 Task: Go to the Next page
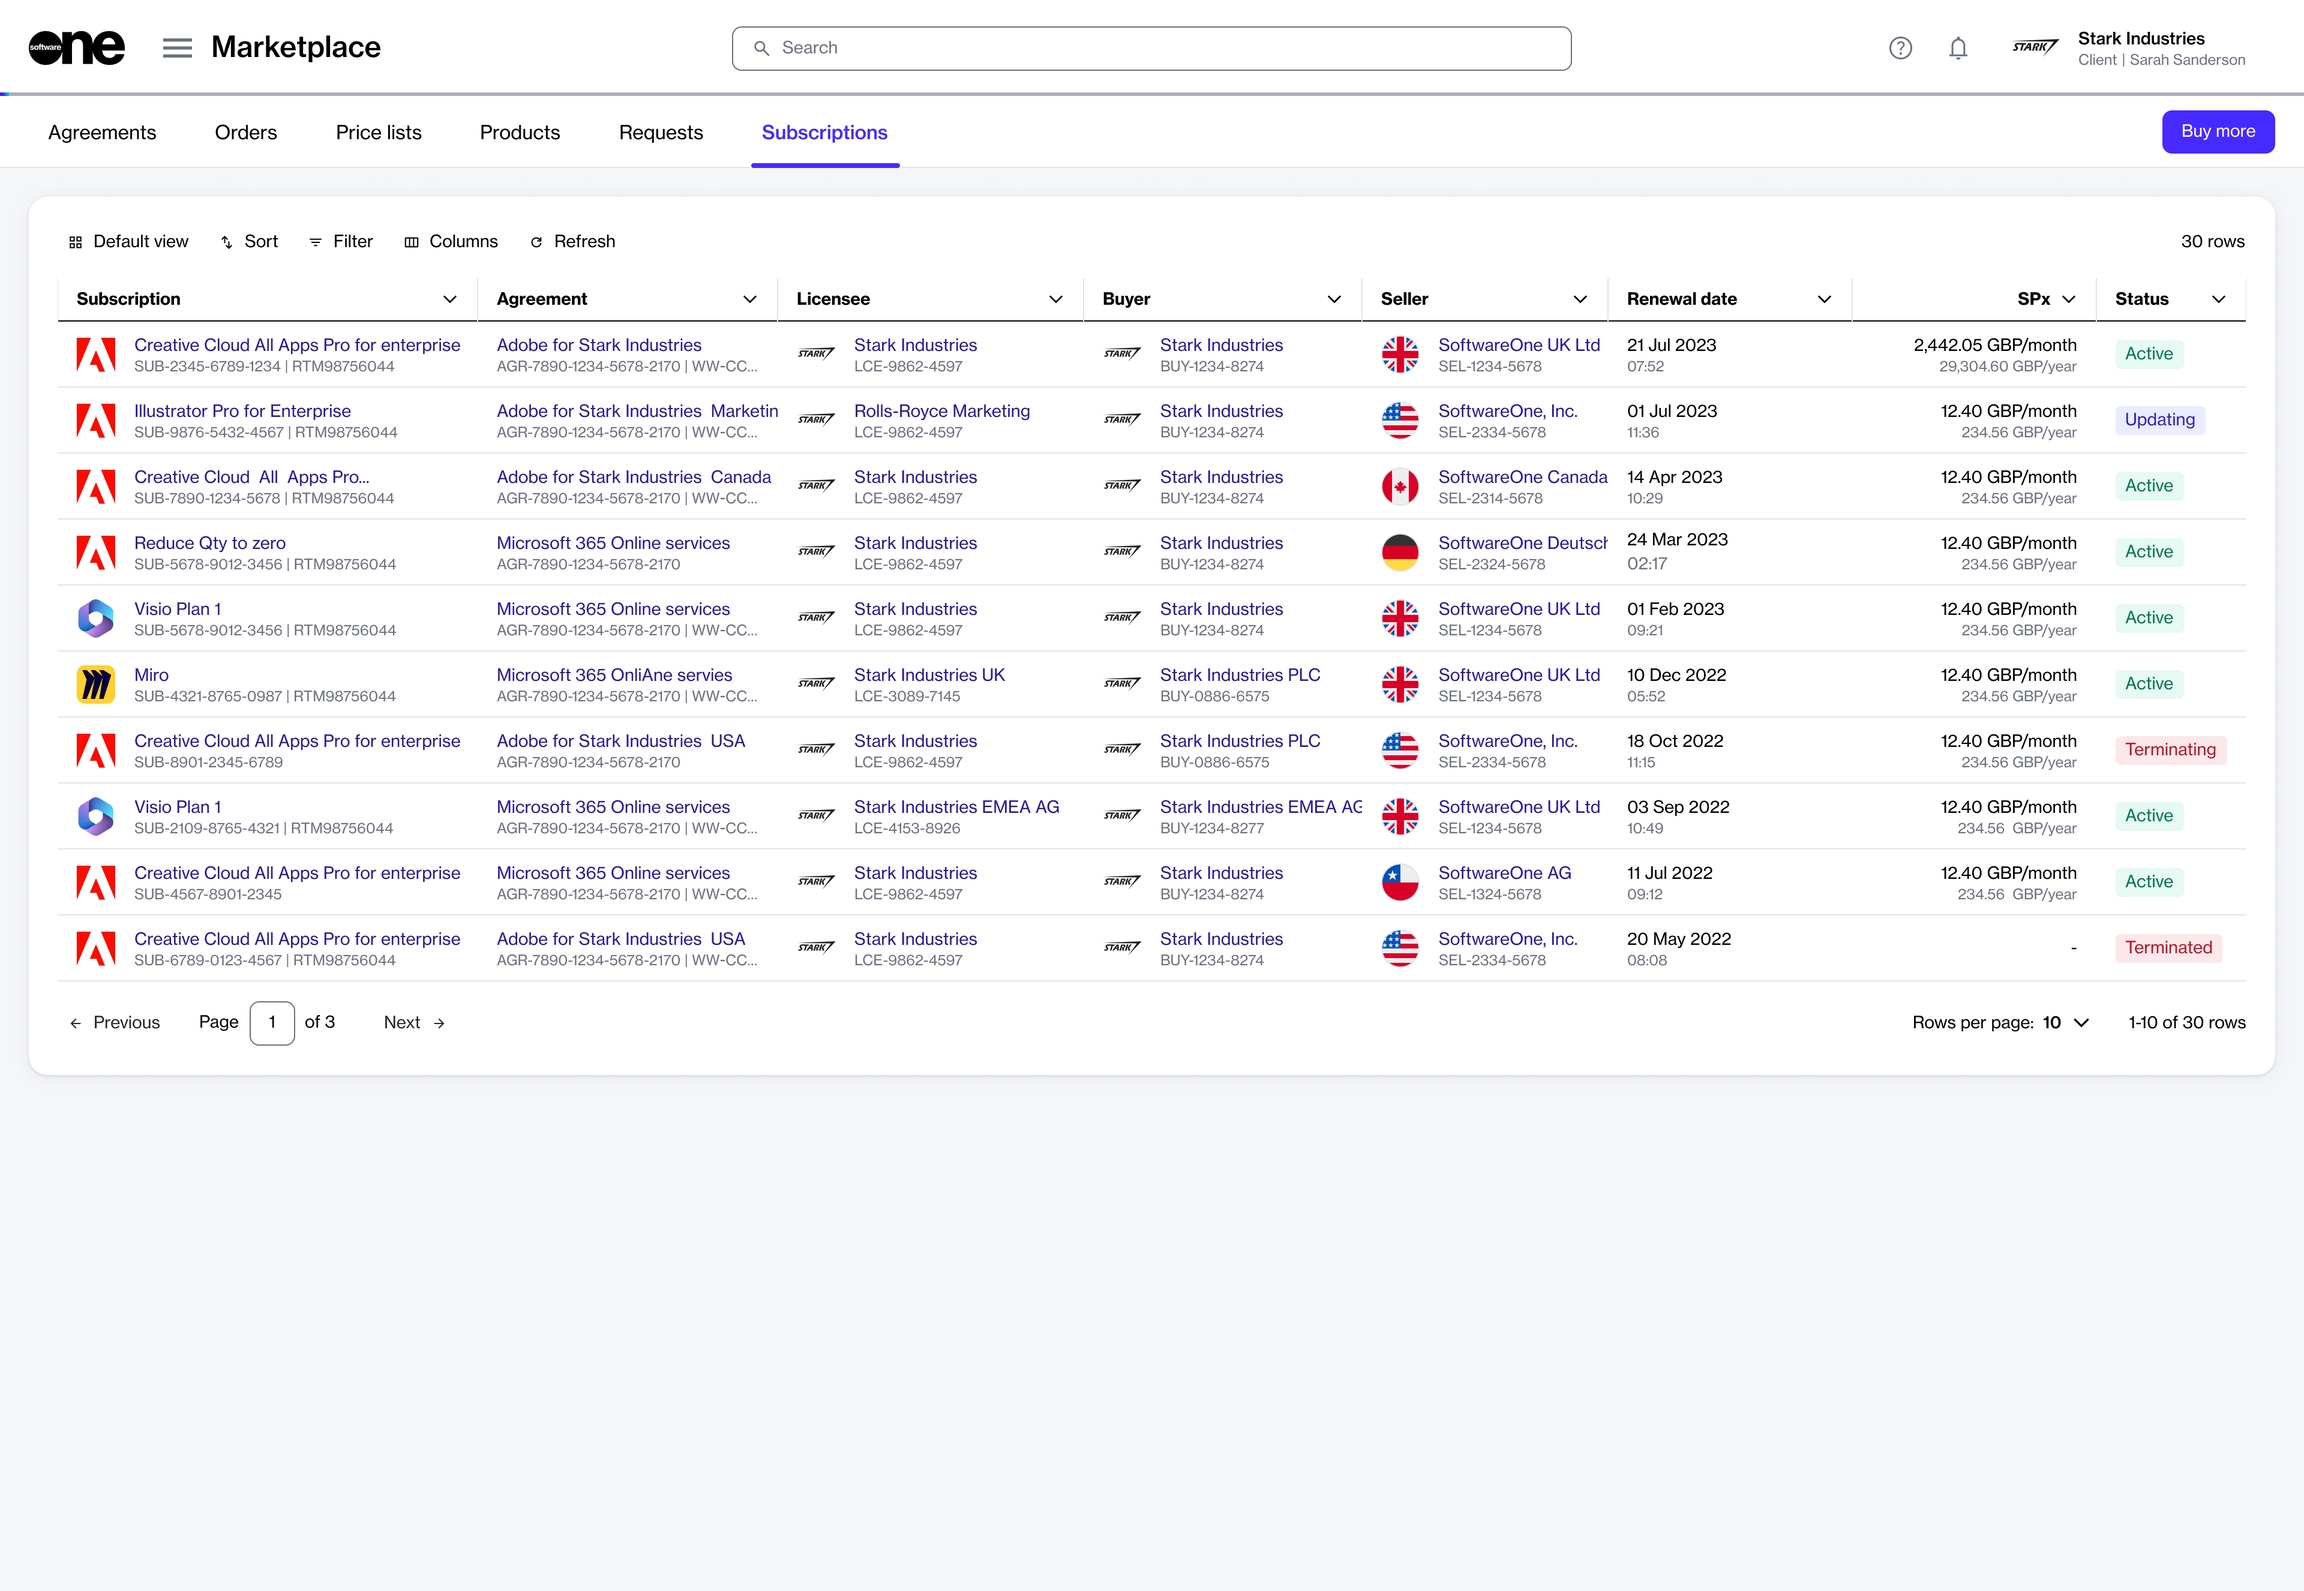[x=414, y=1022]
